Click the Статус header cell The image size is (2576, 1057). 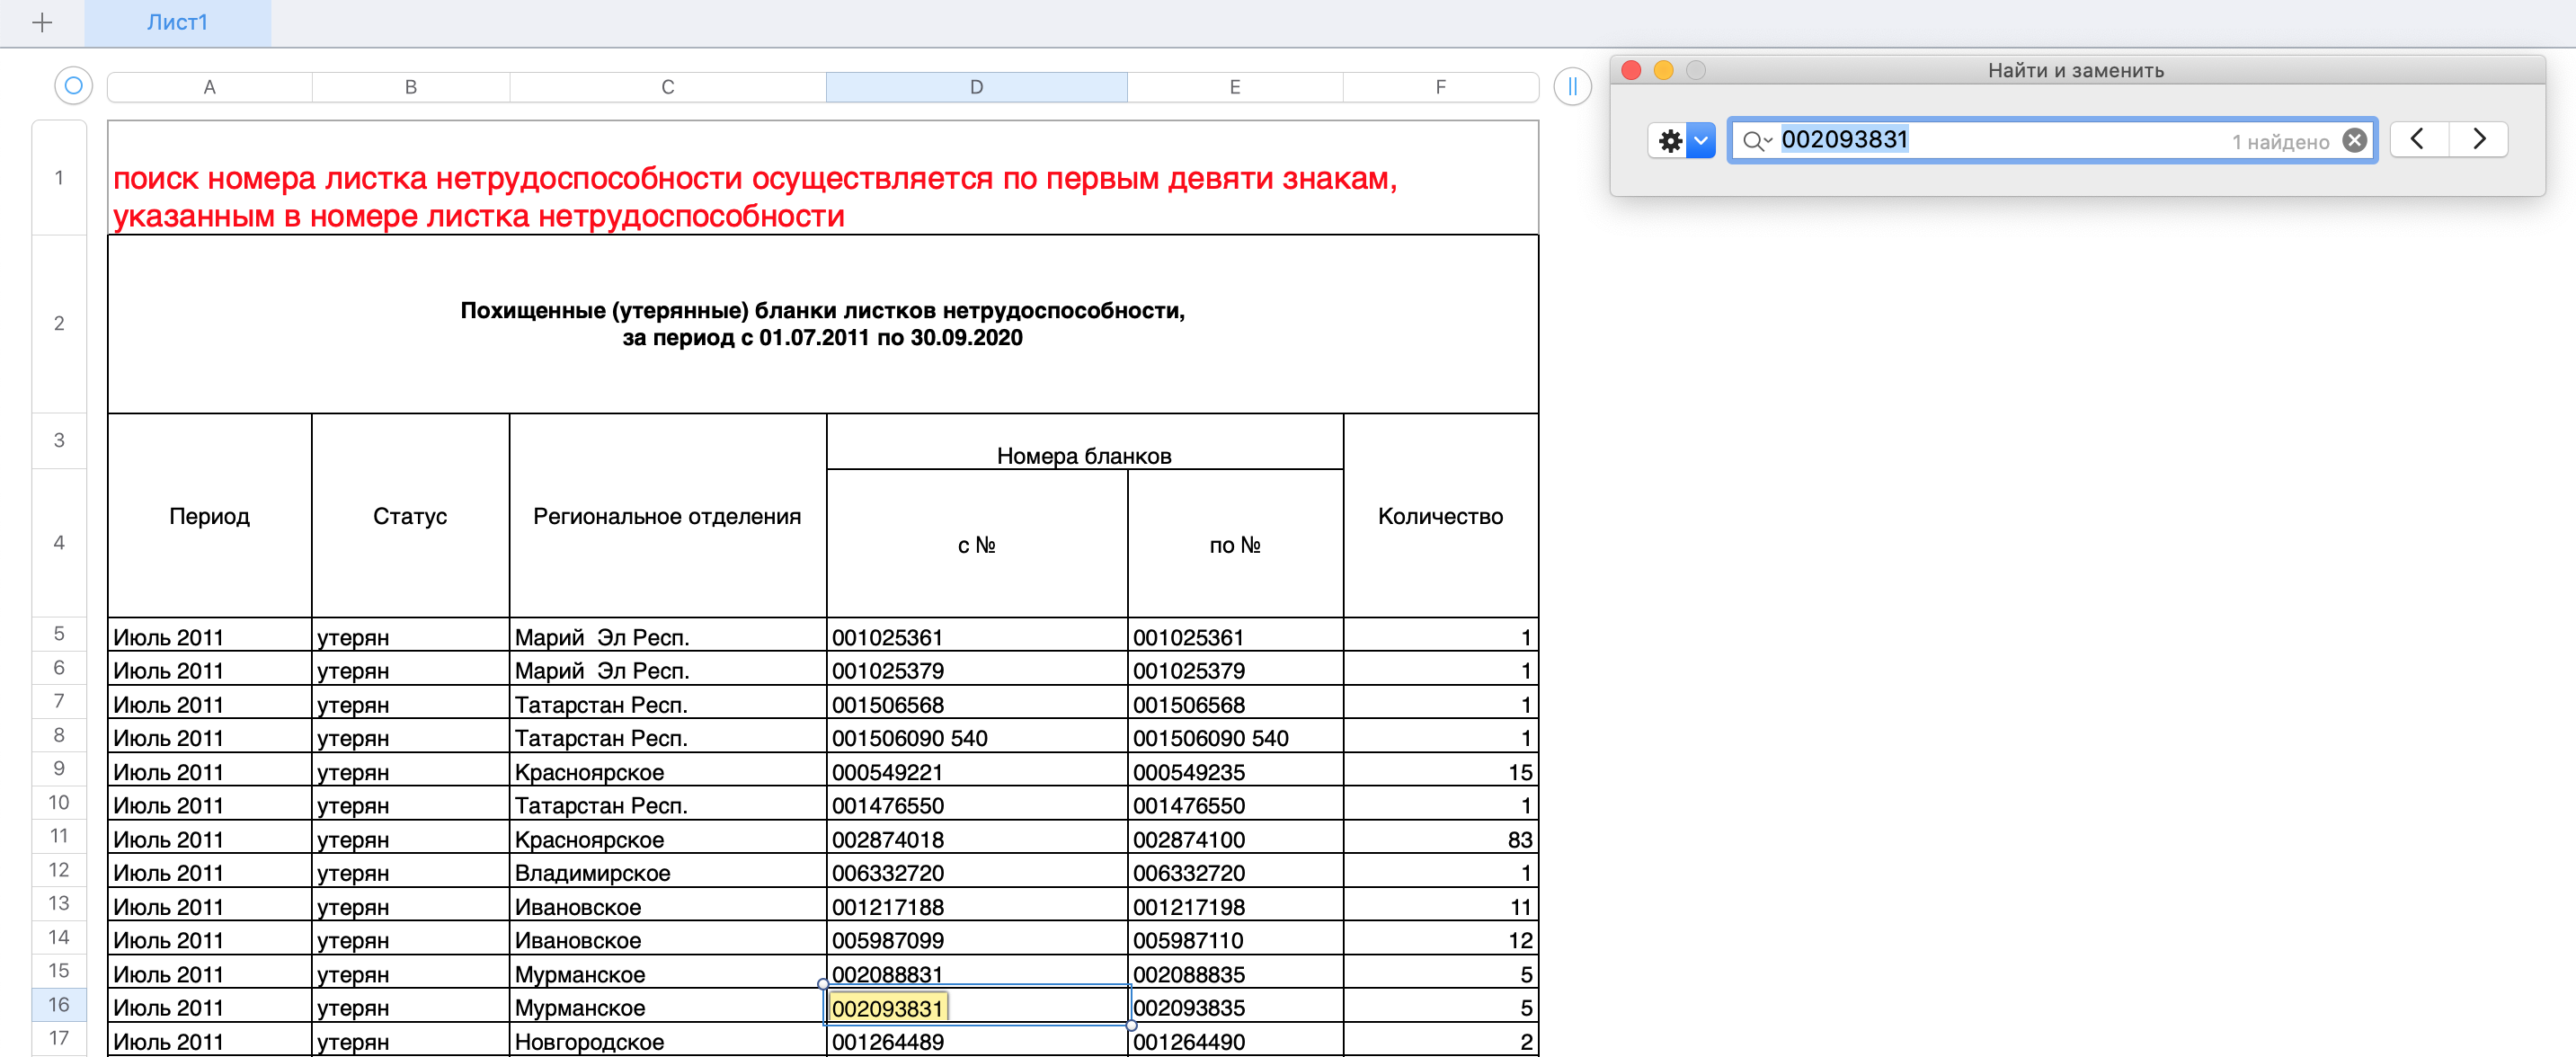click(411, 516)
